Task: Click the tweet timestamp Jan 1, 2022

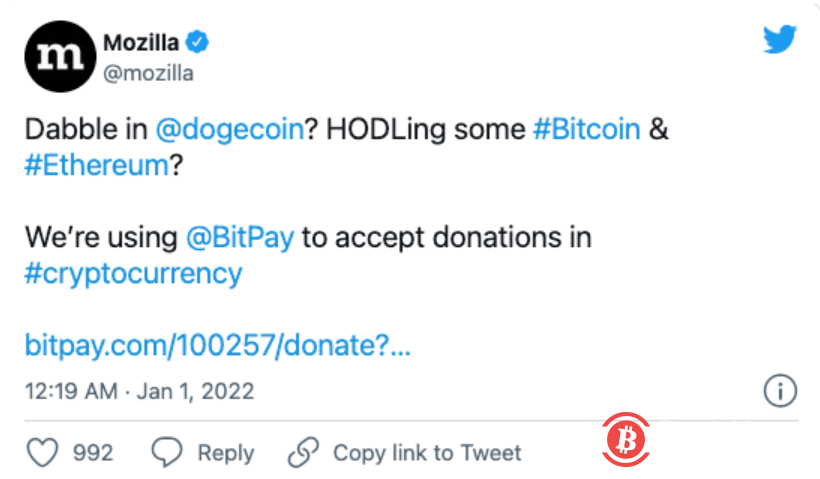Action: point(139,390)
